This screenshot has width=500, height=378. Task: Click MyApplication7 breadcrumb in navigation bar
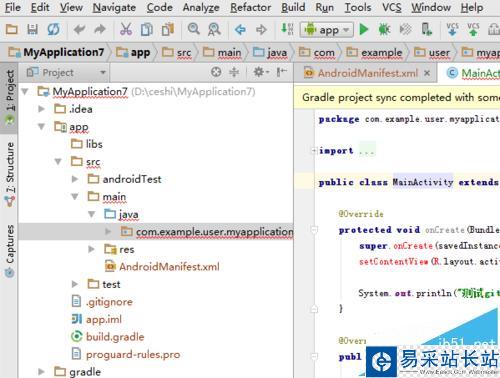[56, 52]
